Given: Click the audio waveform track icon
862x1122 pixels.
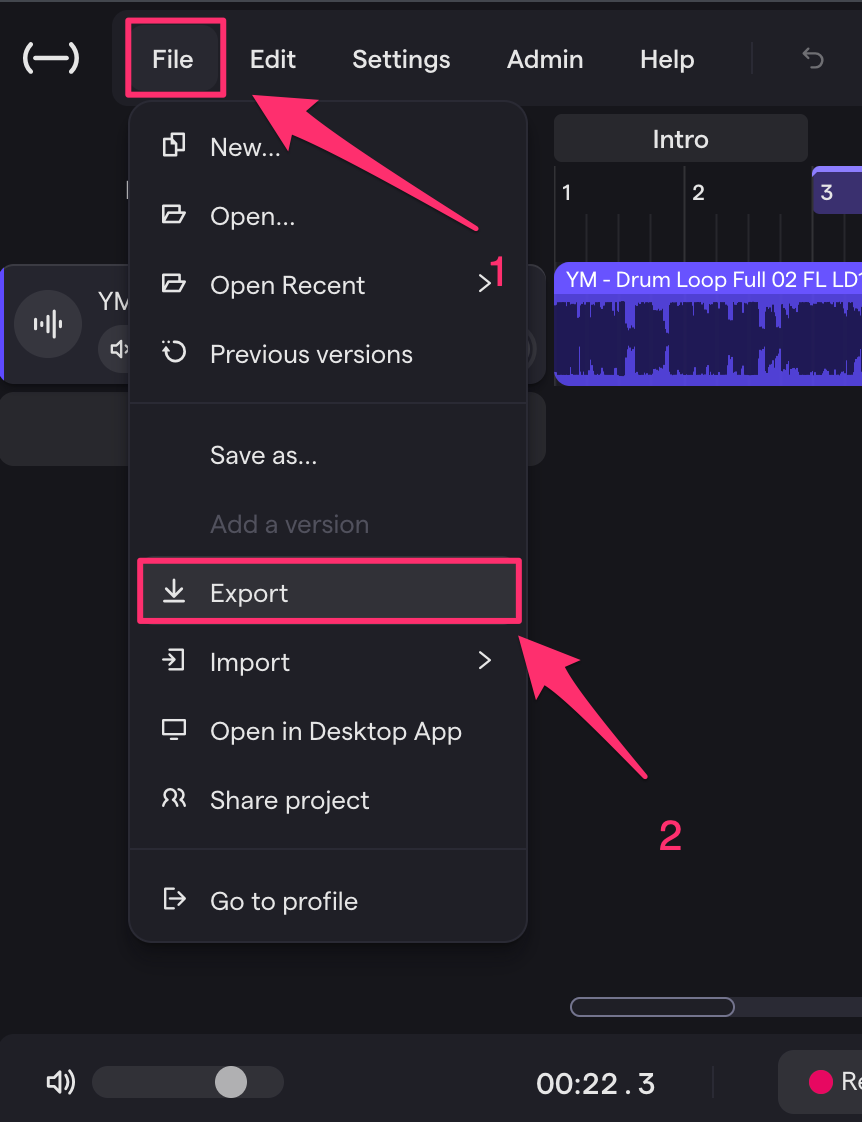Looking at the screenshot, I should tap(48, 324).
